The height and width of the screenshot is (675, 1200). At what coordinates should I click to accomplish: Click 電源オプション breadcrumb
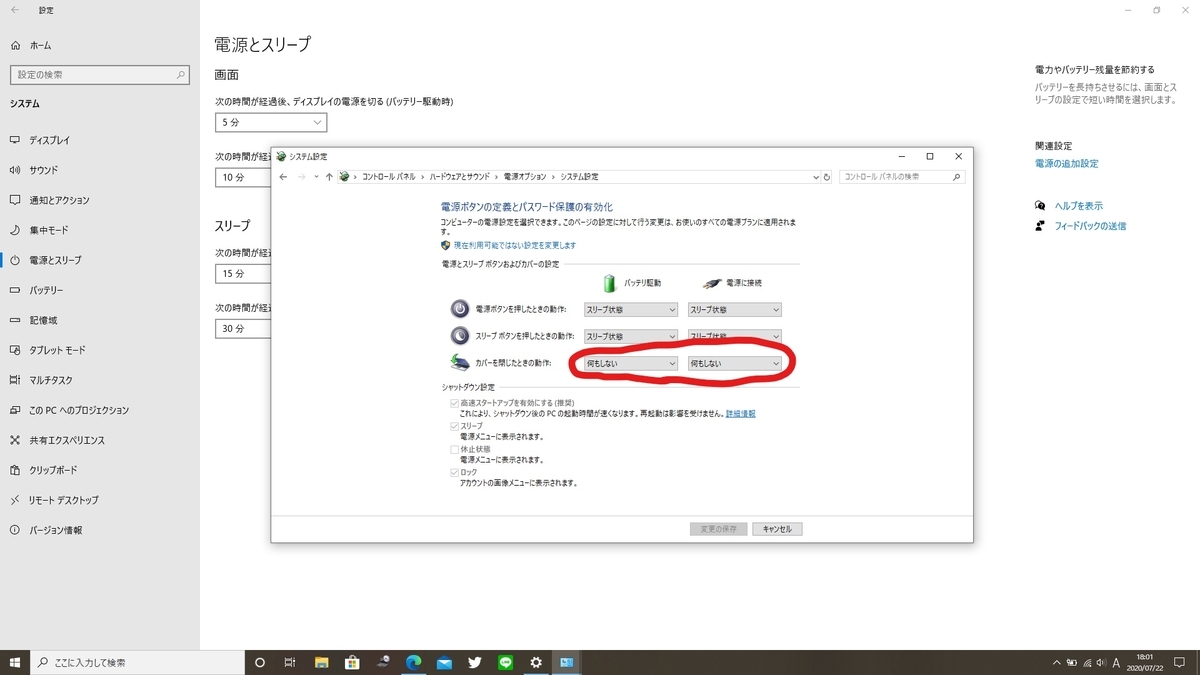pos(525,177)
